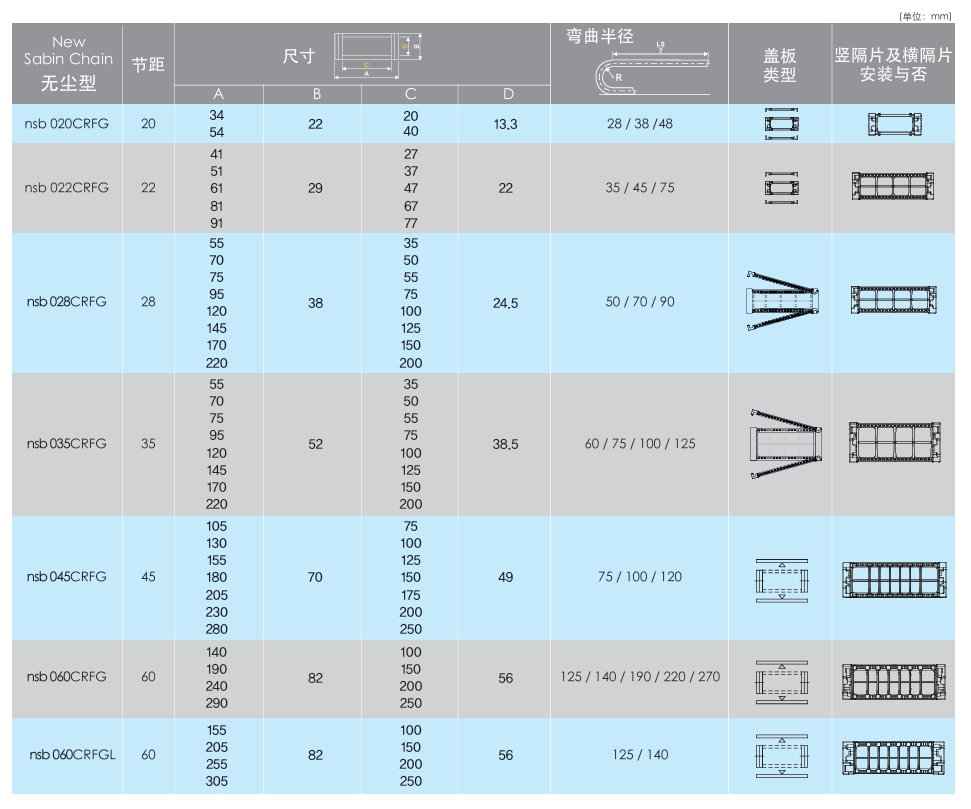Click column header B
Image resolution: width=971 pixels, height=809 pixels.
pyautogui.click(x=316, y=94)
